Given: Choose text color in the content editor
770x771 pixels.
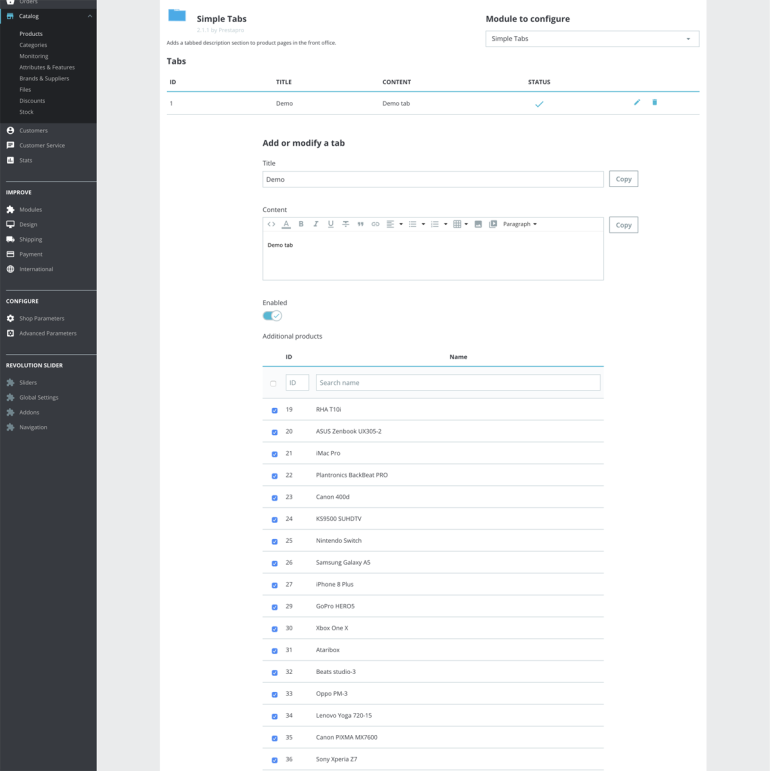Looking at the screenshot, I should [286, 224].
